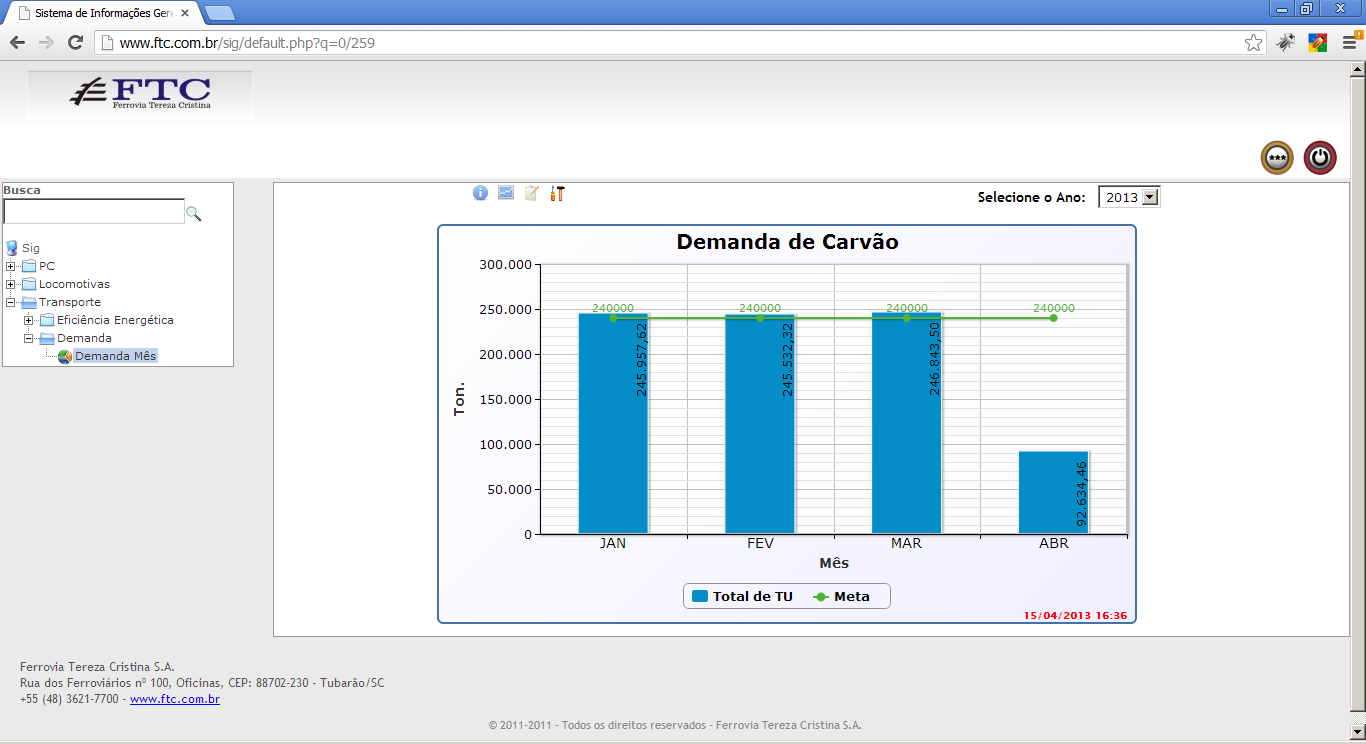Select the Locomotivas tree folder
The height and width of the screenshot is (744, 1366).
pyautogui.click(x=74, y=284)
